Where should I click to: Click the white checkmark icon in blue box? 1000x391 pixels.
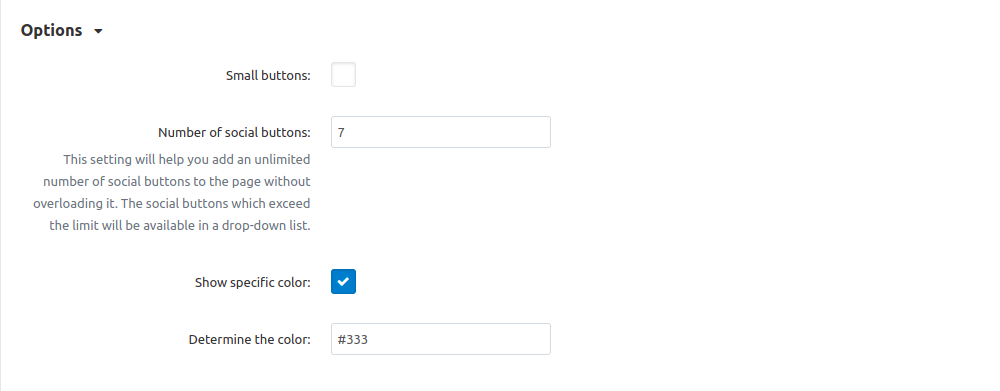343,281
